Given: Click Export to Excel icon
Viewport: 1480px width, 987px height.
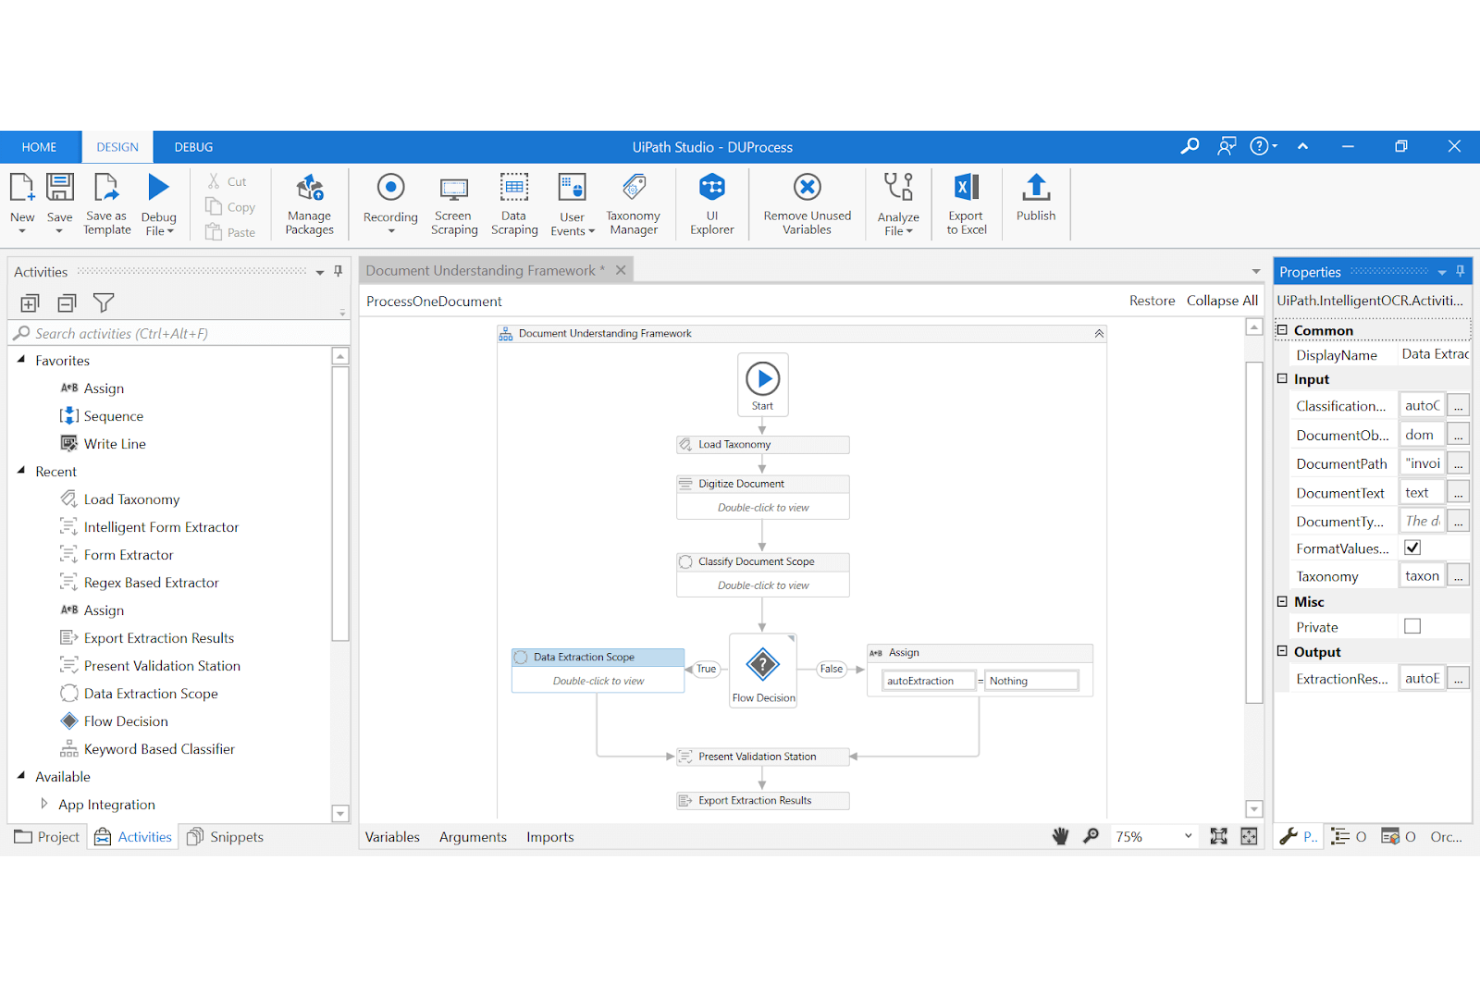Looking at the screenshot, I should coord(966,187).
